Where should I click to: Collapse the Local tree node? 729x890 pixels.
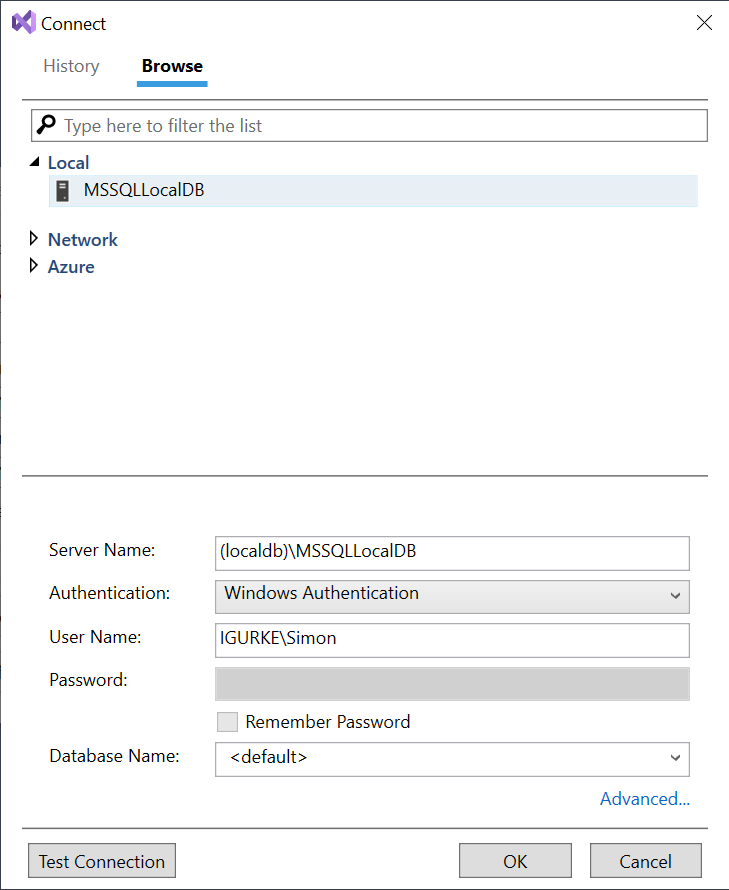pyautogui.click(x=35, y=162)
